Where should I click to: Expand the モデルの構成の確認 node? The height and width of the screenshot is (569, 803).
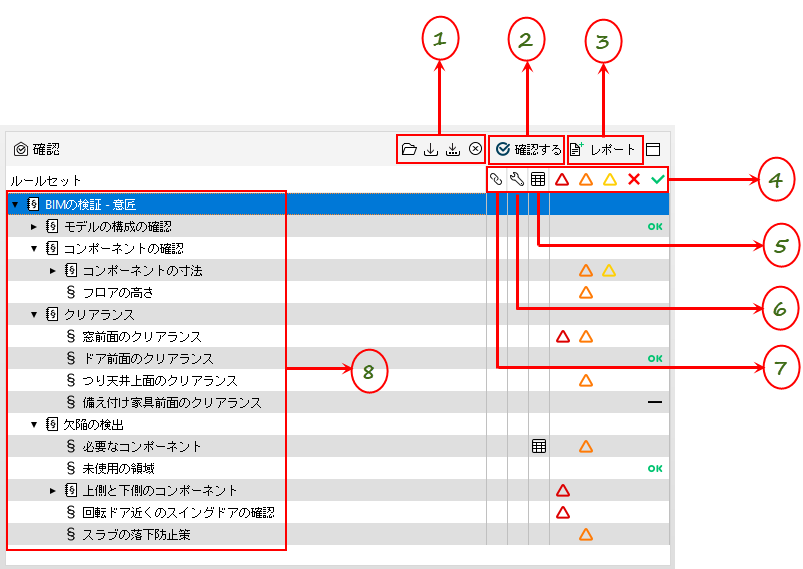[x=34, y=226]
